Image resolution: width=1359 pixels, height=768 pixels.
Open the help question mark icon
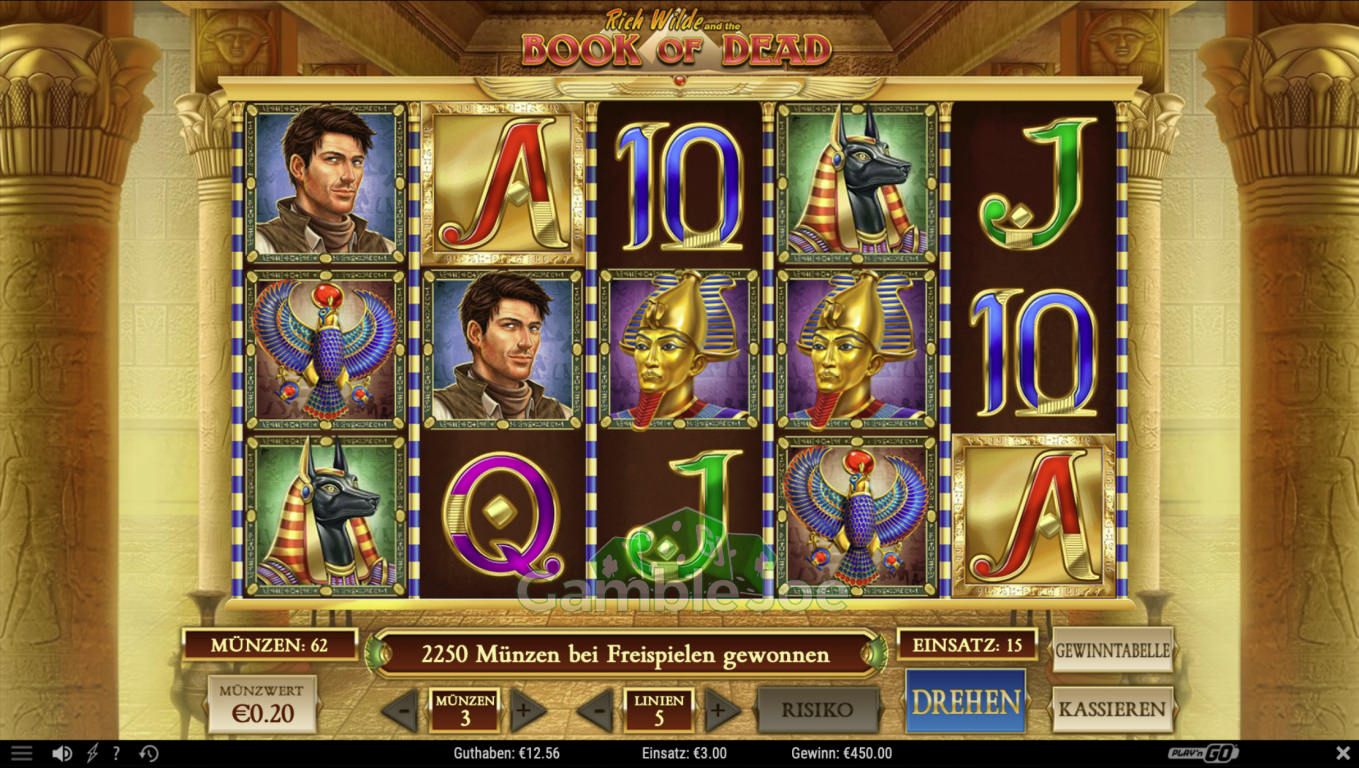[117, 753]
